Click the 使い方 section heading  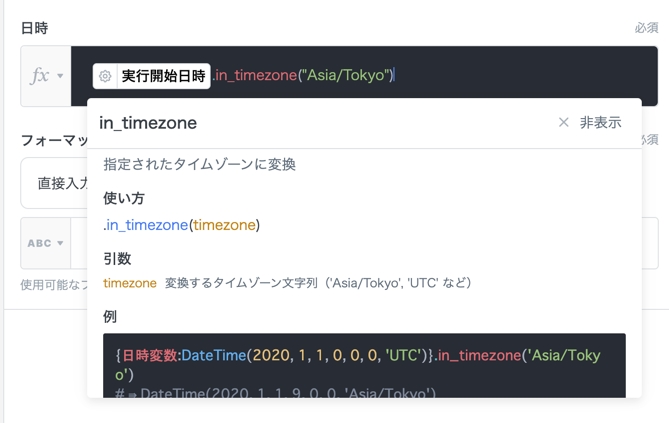124,198
